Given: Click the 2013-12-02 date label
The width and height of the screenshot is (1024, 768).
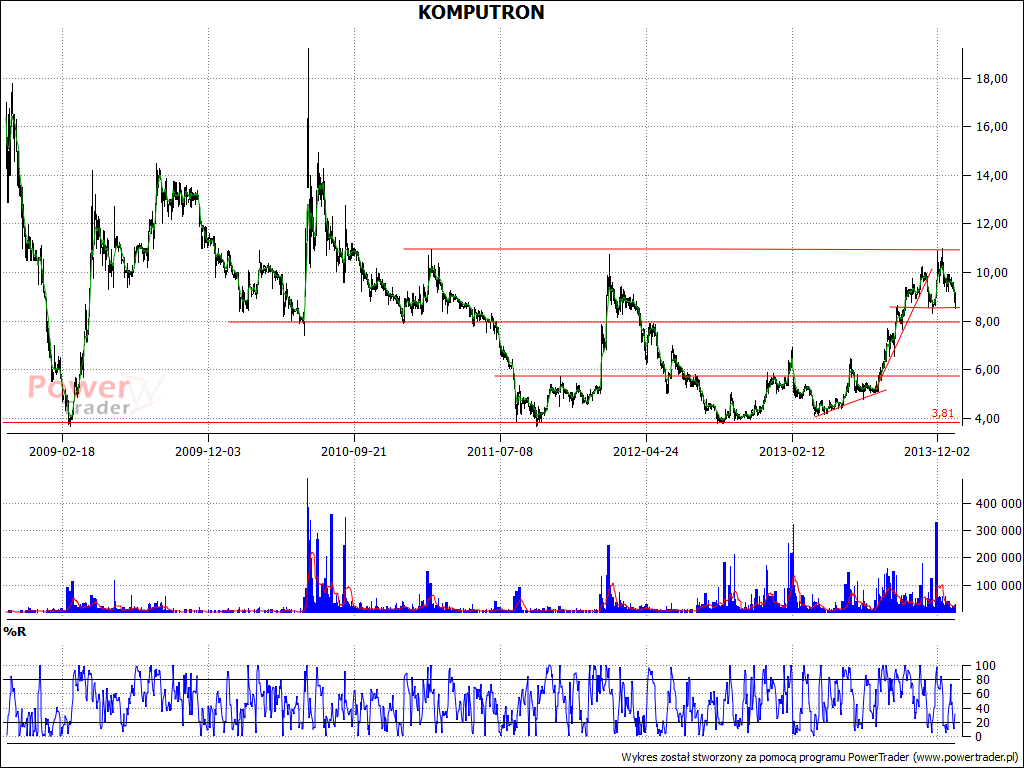Looking at the screenshot, I should tap(937, 452).
